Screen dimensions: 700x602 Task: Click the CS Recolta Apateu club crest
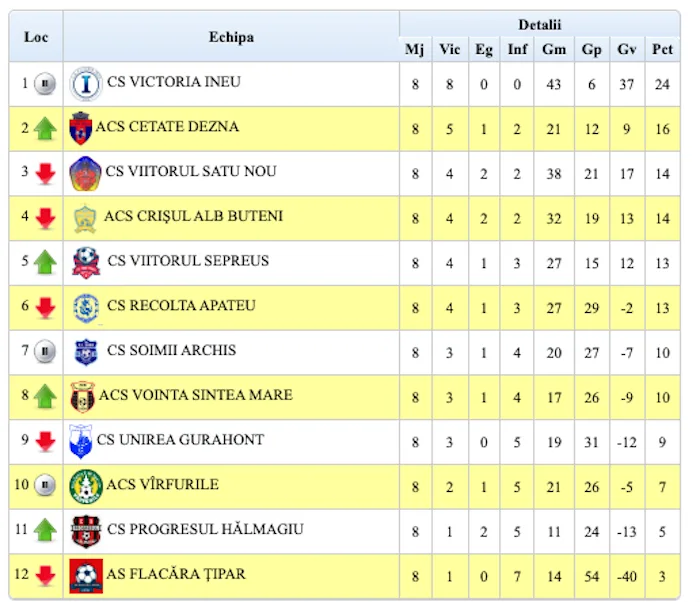click(x=86, y=307)
